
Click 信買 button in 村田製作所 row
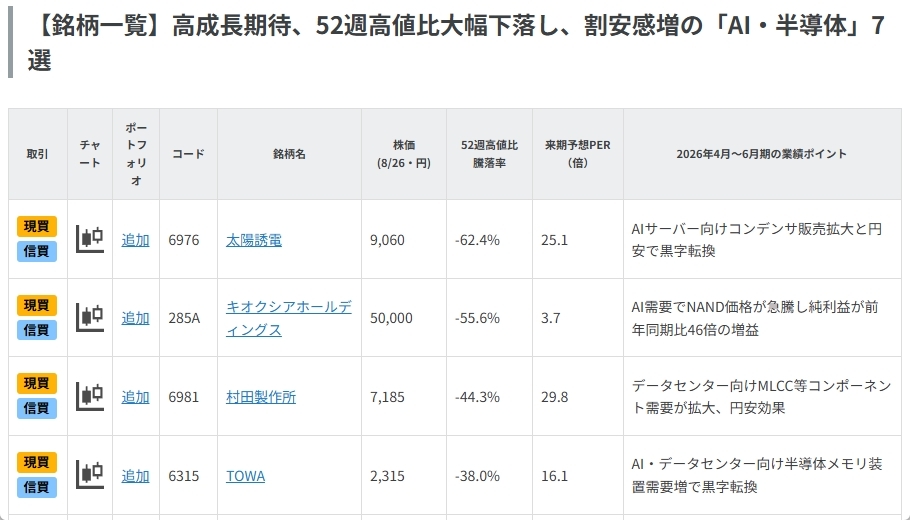pyautogui.click(x=37, y=409)
